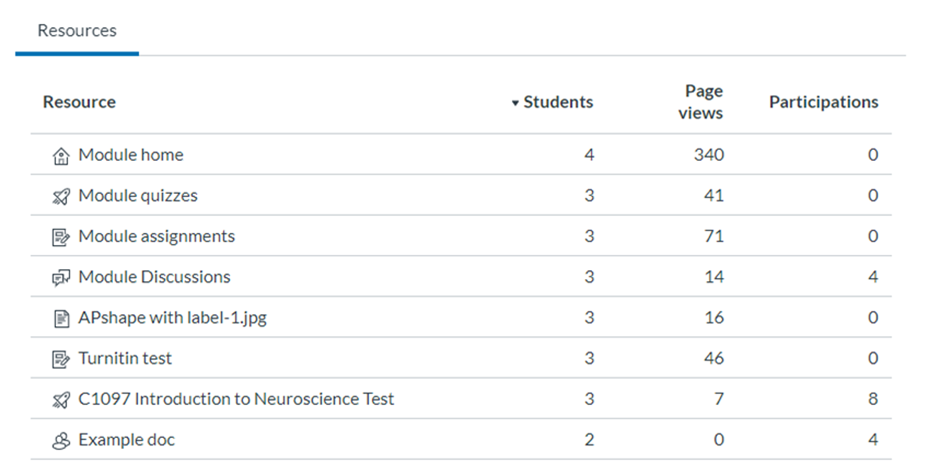
Task: Click the assignment icon beside Module assignments
Action: tap(61, 237)
